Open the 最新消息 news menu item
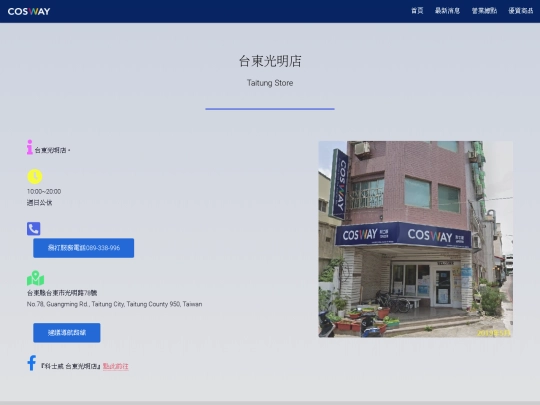Image resolution: width=540 pixels, height=405 pixels. tap(447, 11)
